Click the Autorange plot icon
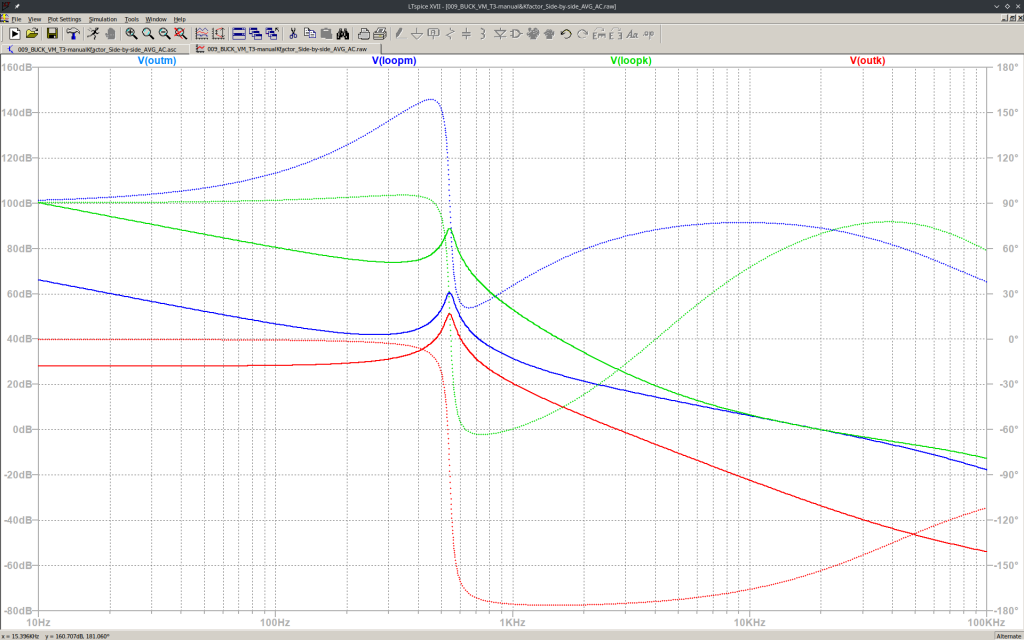 [x=218, y=34]
